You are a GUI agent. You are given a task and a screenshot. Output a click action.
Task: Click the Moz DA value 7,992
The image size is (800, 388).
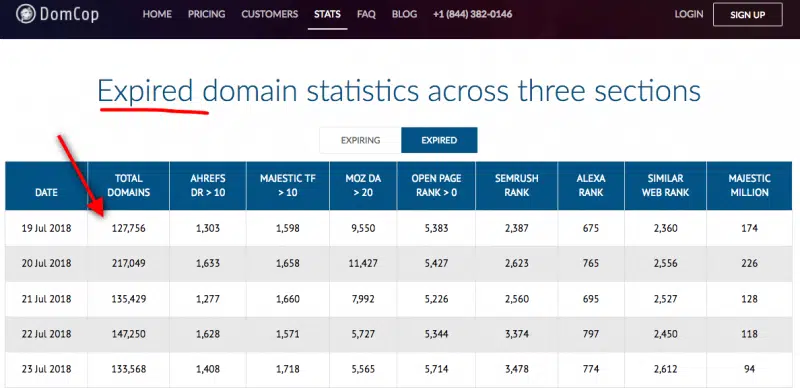coord(363,299)
